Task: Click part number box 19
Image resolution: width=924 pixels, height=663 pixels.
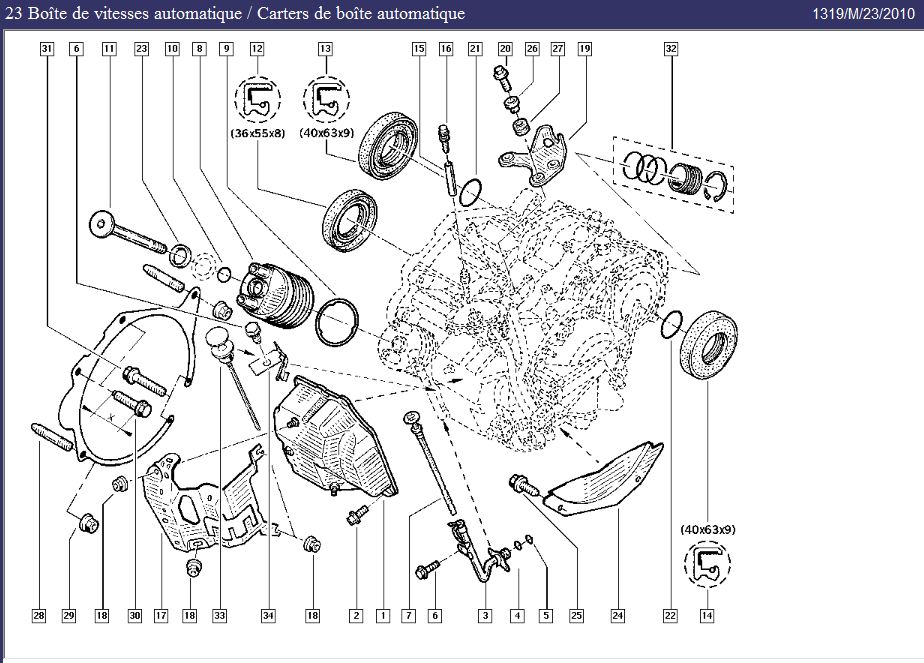Action: click(x=585, y=49)
